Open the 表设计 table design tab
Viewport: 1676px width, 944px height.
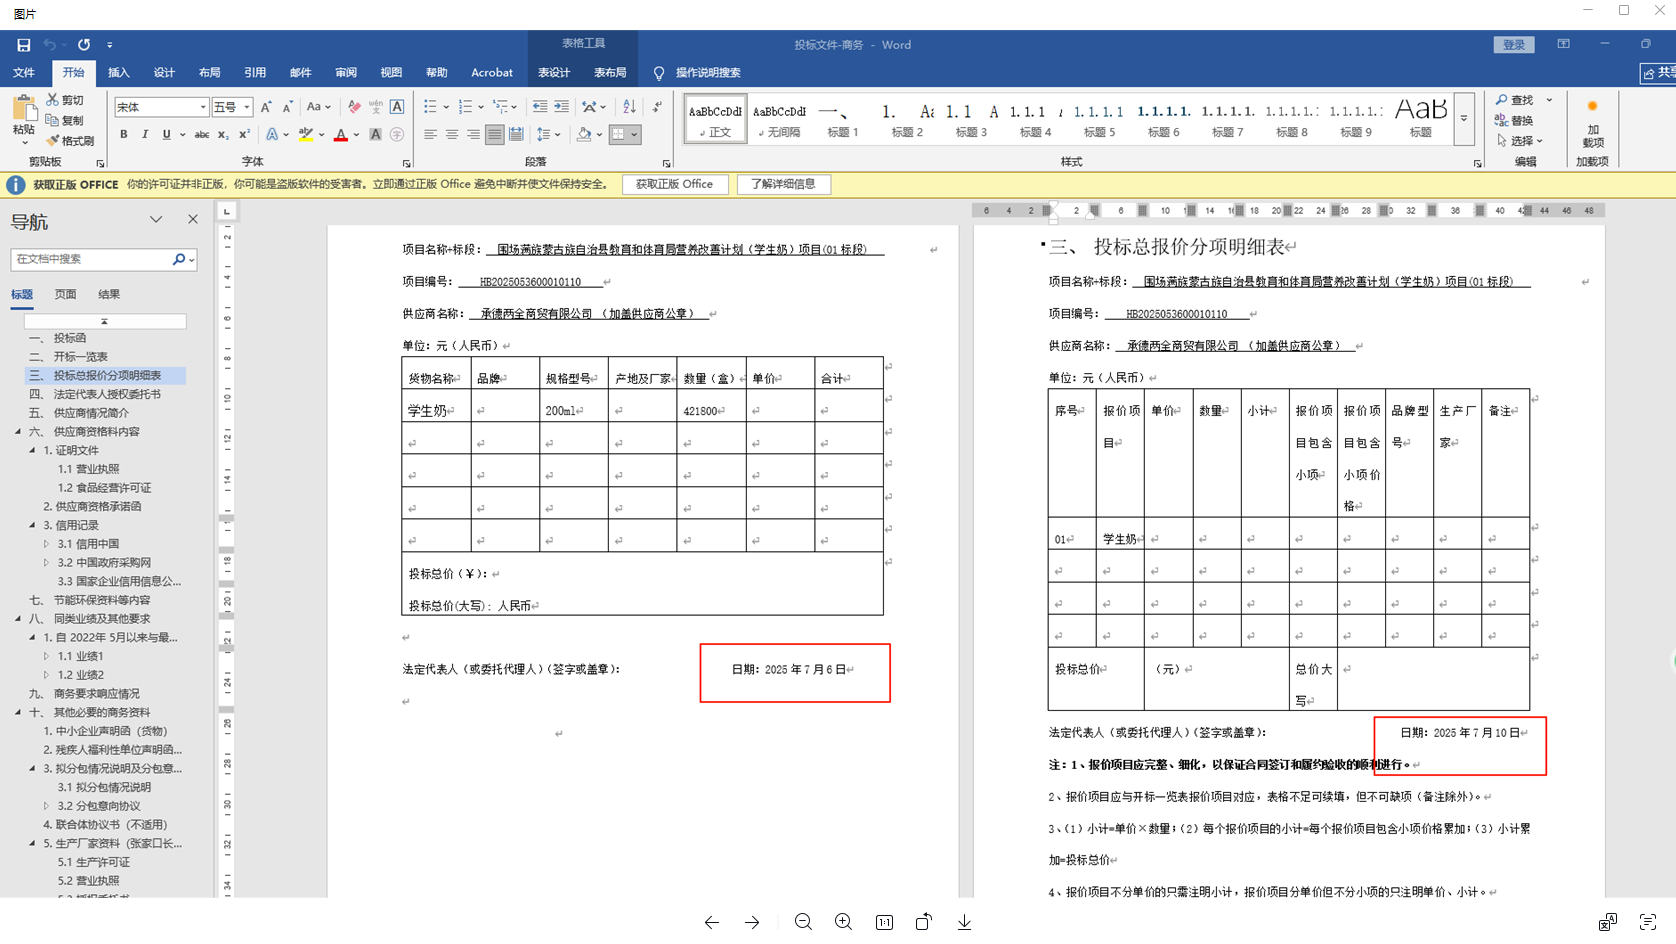click(554, 73)
